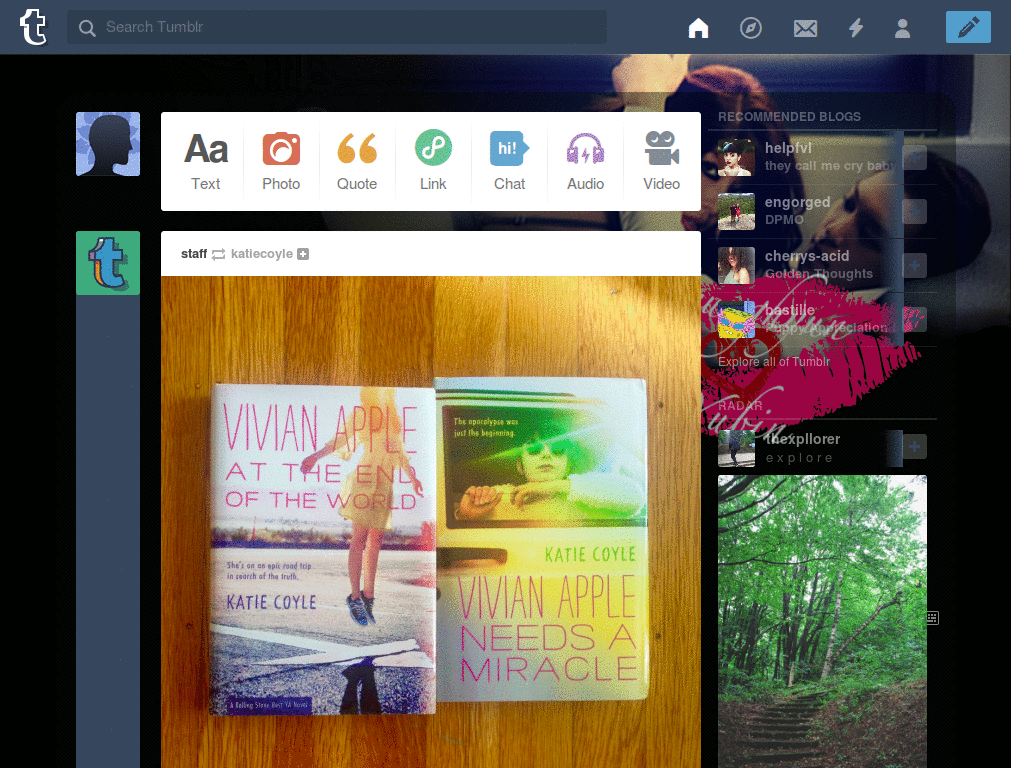Screen dimensions: 1024x768
Task: Open the staff blog link in post header
Action: pos(194,253)
